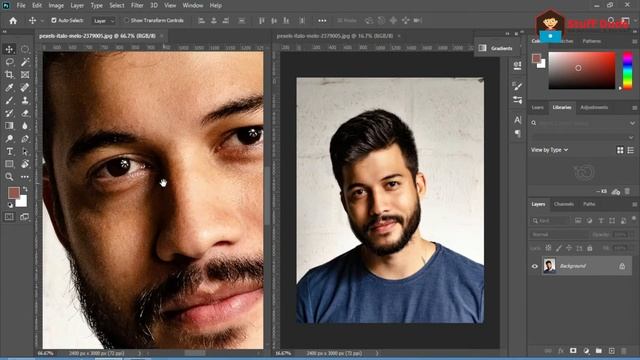The width and height of the screenshot is (640, 360).
Task: Expand the View by Type dropdown
Action: [549, 150]
